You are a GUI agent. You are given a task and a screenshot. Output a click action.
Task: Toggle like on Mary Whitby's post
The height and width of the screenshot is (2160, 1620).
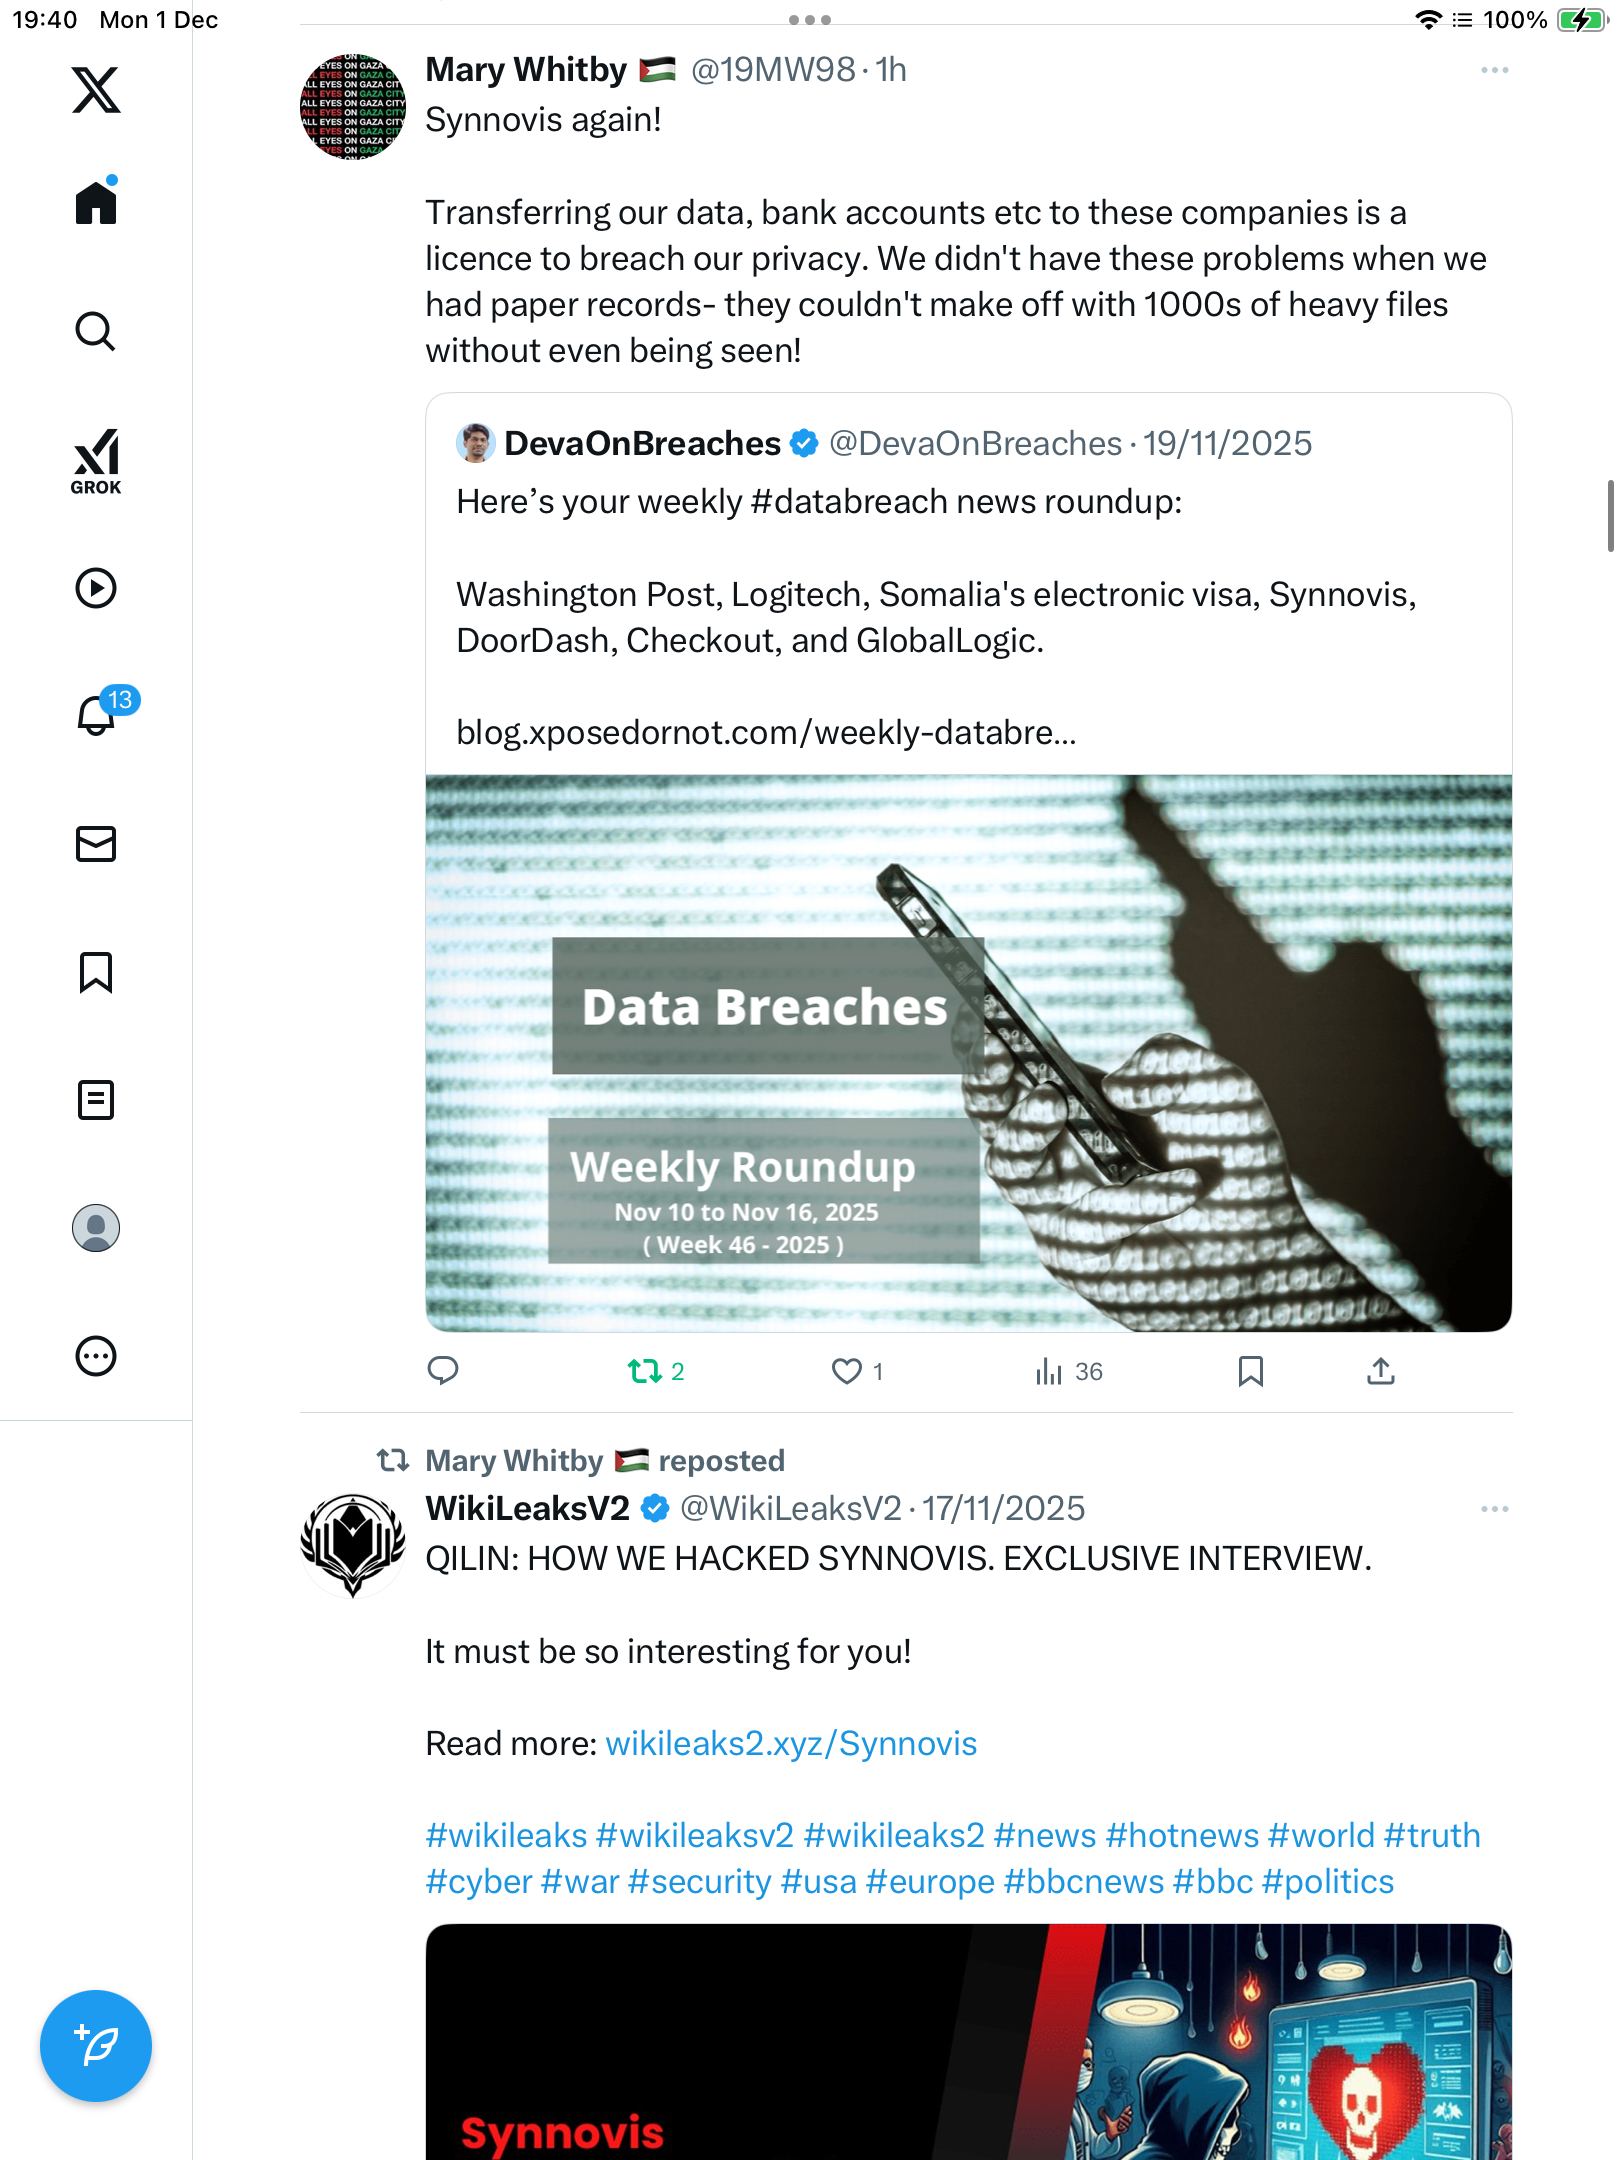coord(847,1371)
